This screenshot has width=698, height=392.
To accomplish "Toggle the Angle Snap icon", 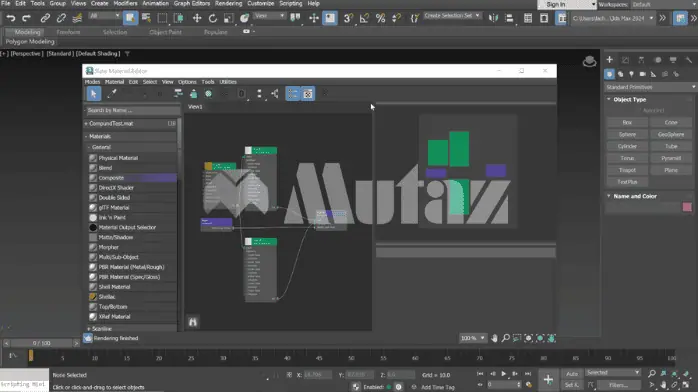I will [364, 18].
